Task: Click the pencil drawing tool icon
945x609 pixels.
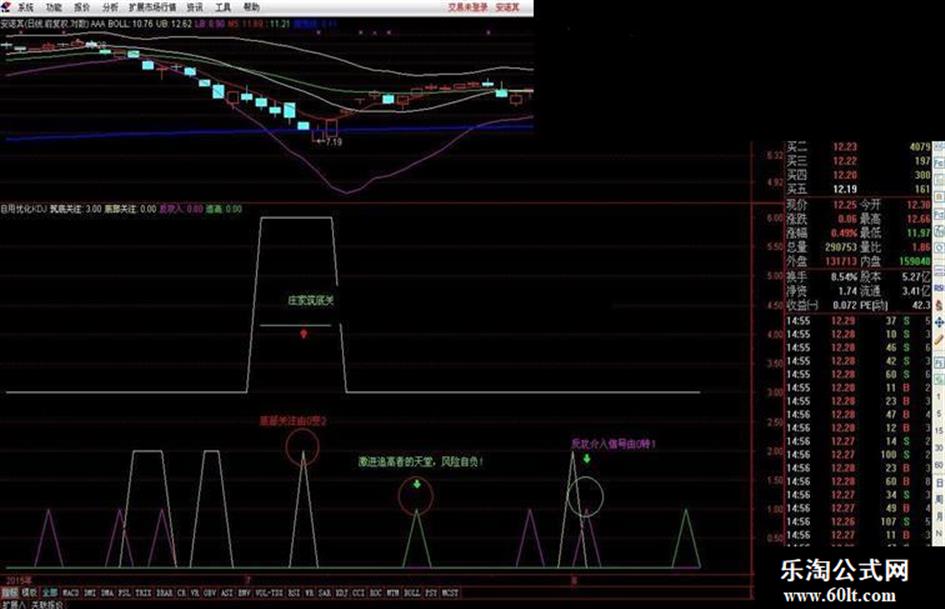Action: (939, 339)
